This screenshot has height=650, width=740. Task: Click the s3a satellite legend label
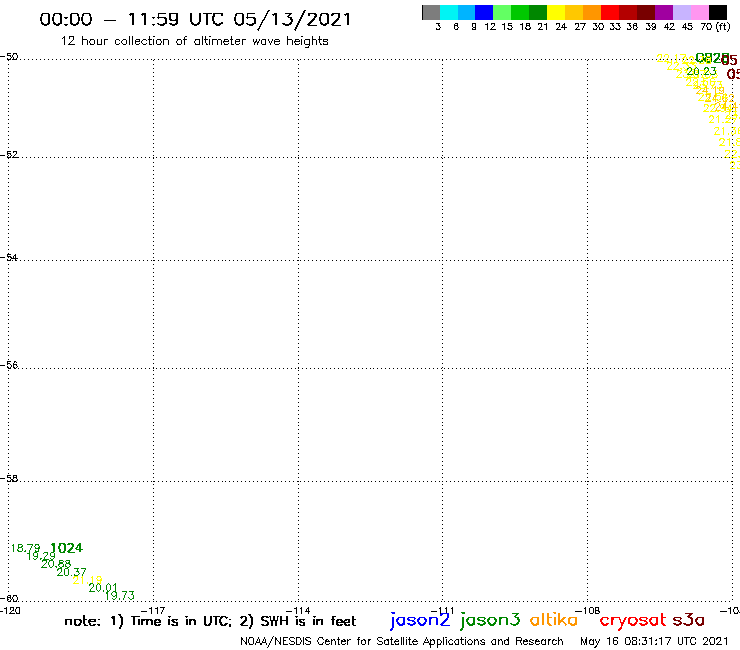point(688,621)
